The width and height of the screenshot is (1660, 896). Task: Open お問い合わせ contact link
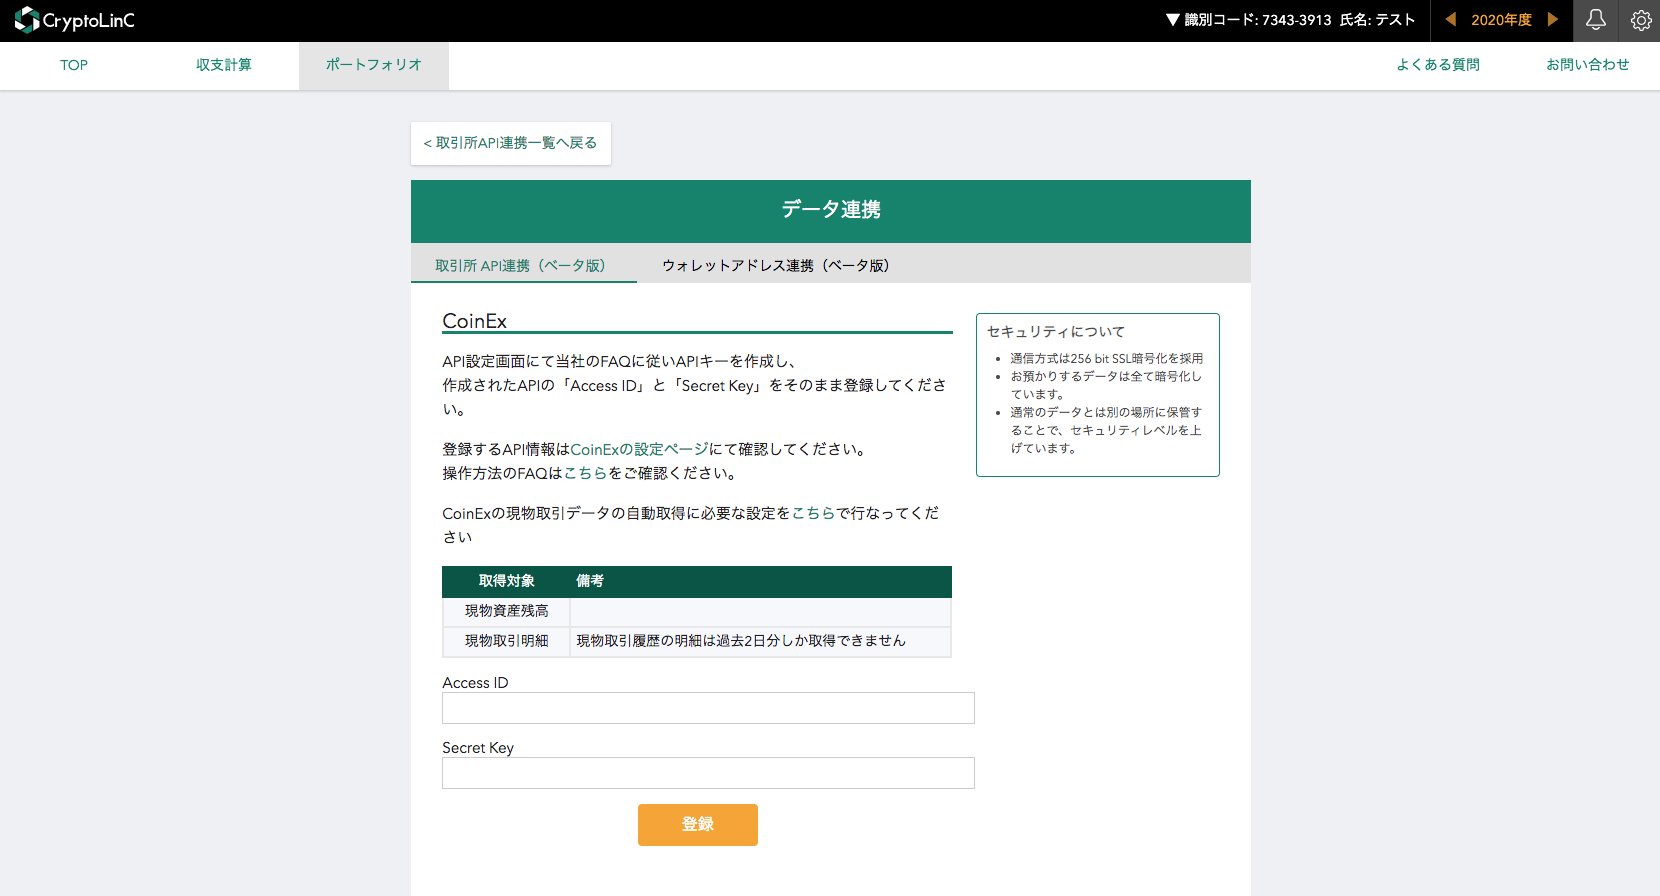coord(1588,65)
